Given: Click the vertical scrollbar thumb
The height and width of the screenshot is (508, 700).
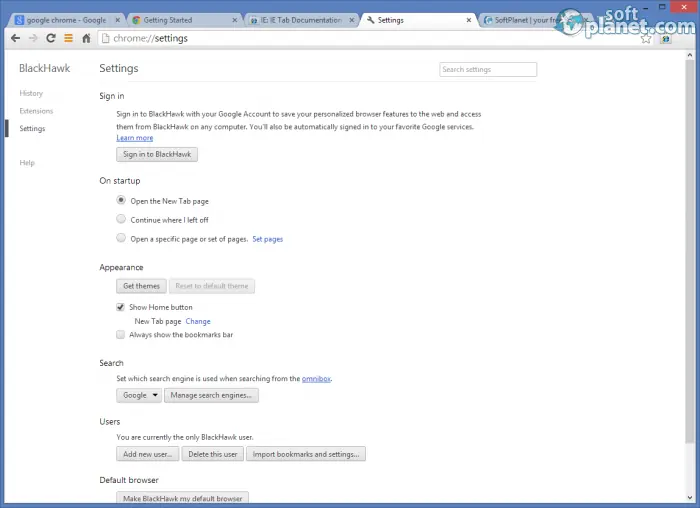Looking at the screenshot, I should click(690, 252).
